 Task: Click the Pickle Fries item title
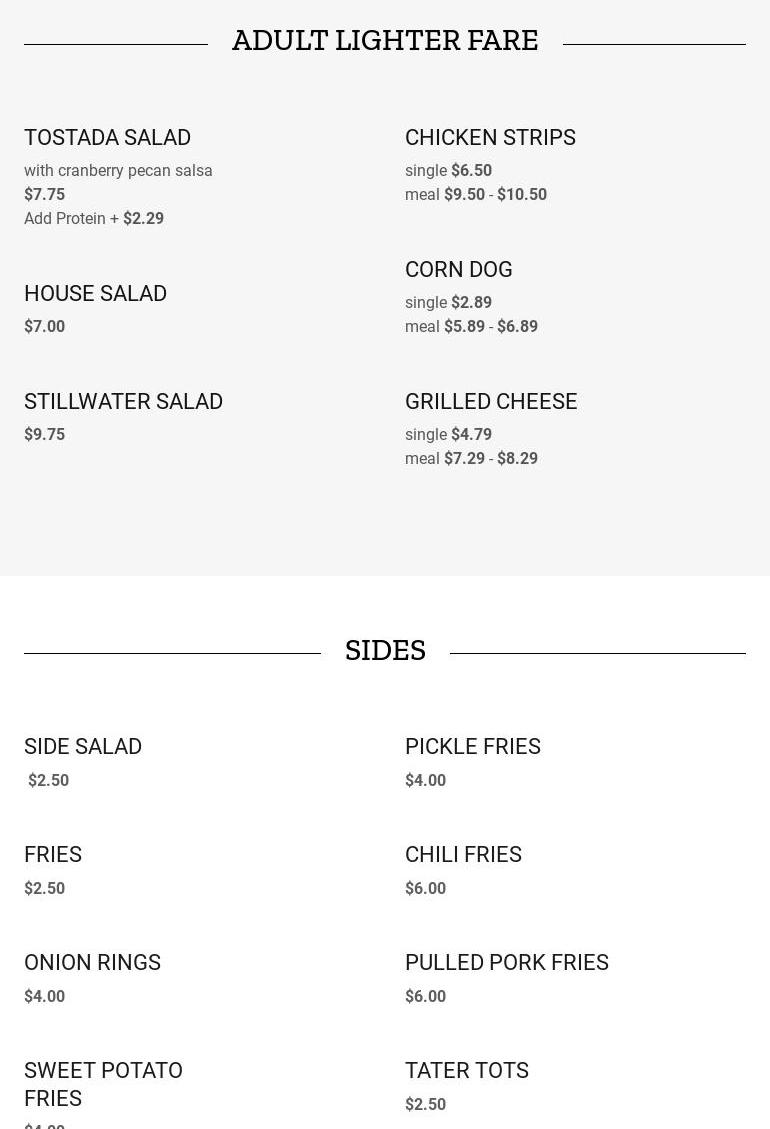(x=472, y=746)
